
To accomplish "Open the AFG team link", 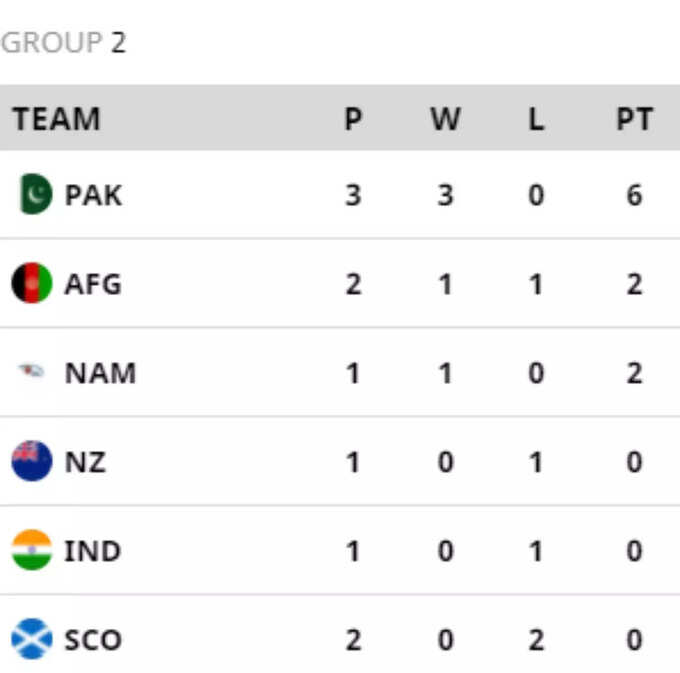I will (93, 284).
